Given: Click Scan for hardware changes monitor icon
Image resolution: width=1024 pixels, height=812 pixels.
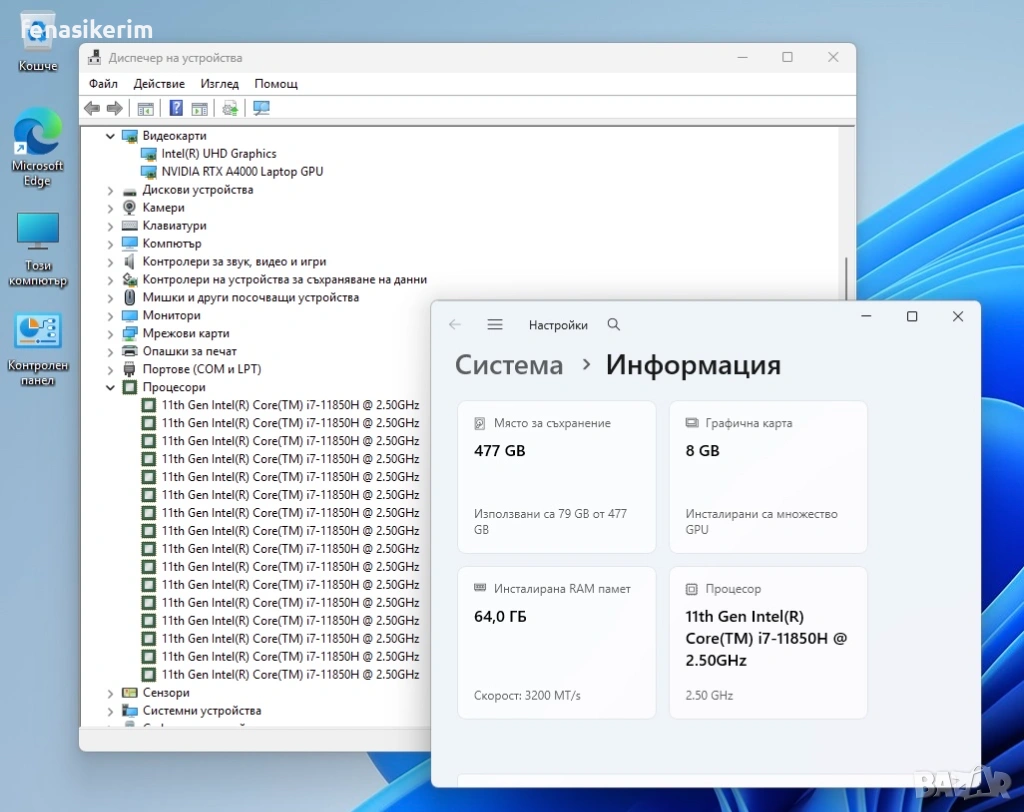Looking at the screenshot, I should 262,108.
